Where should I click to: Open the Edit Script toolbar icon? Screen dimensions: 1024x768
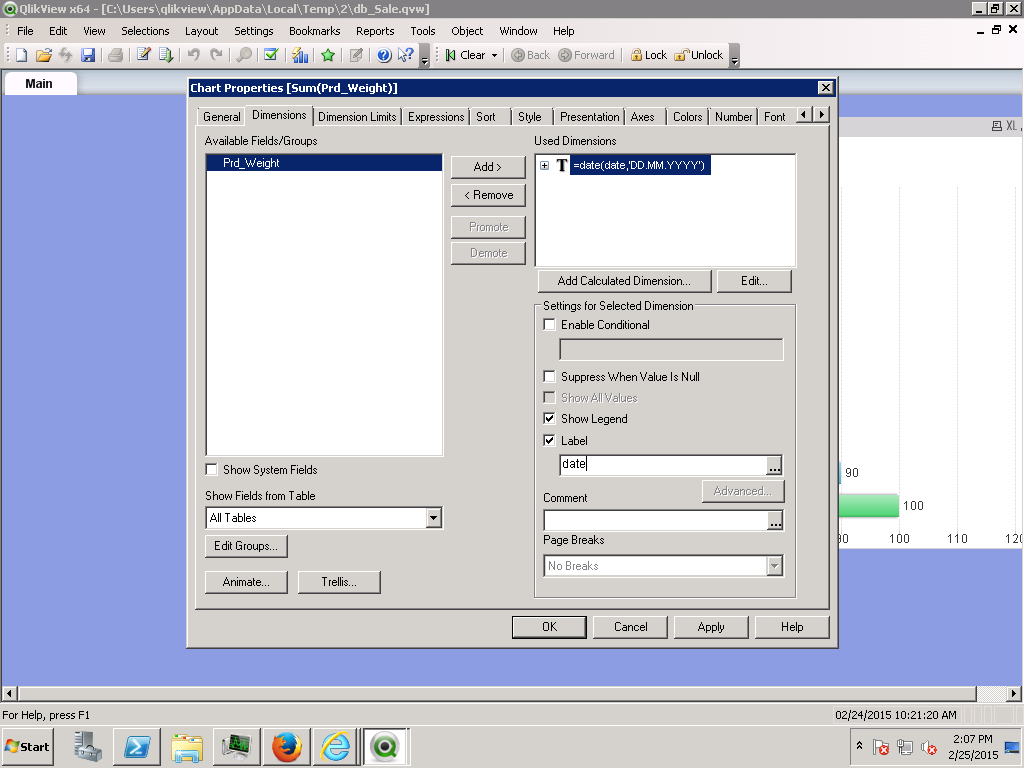[144, 55]
